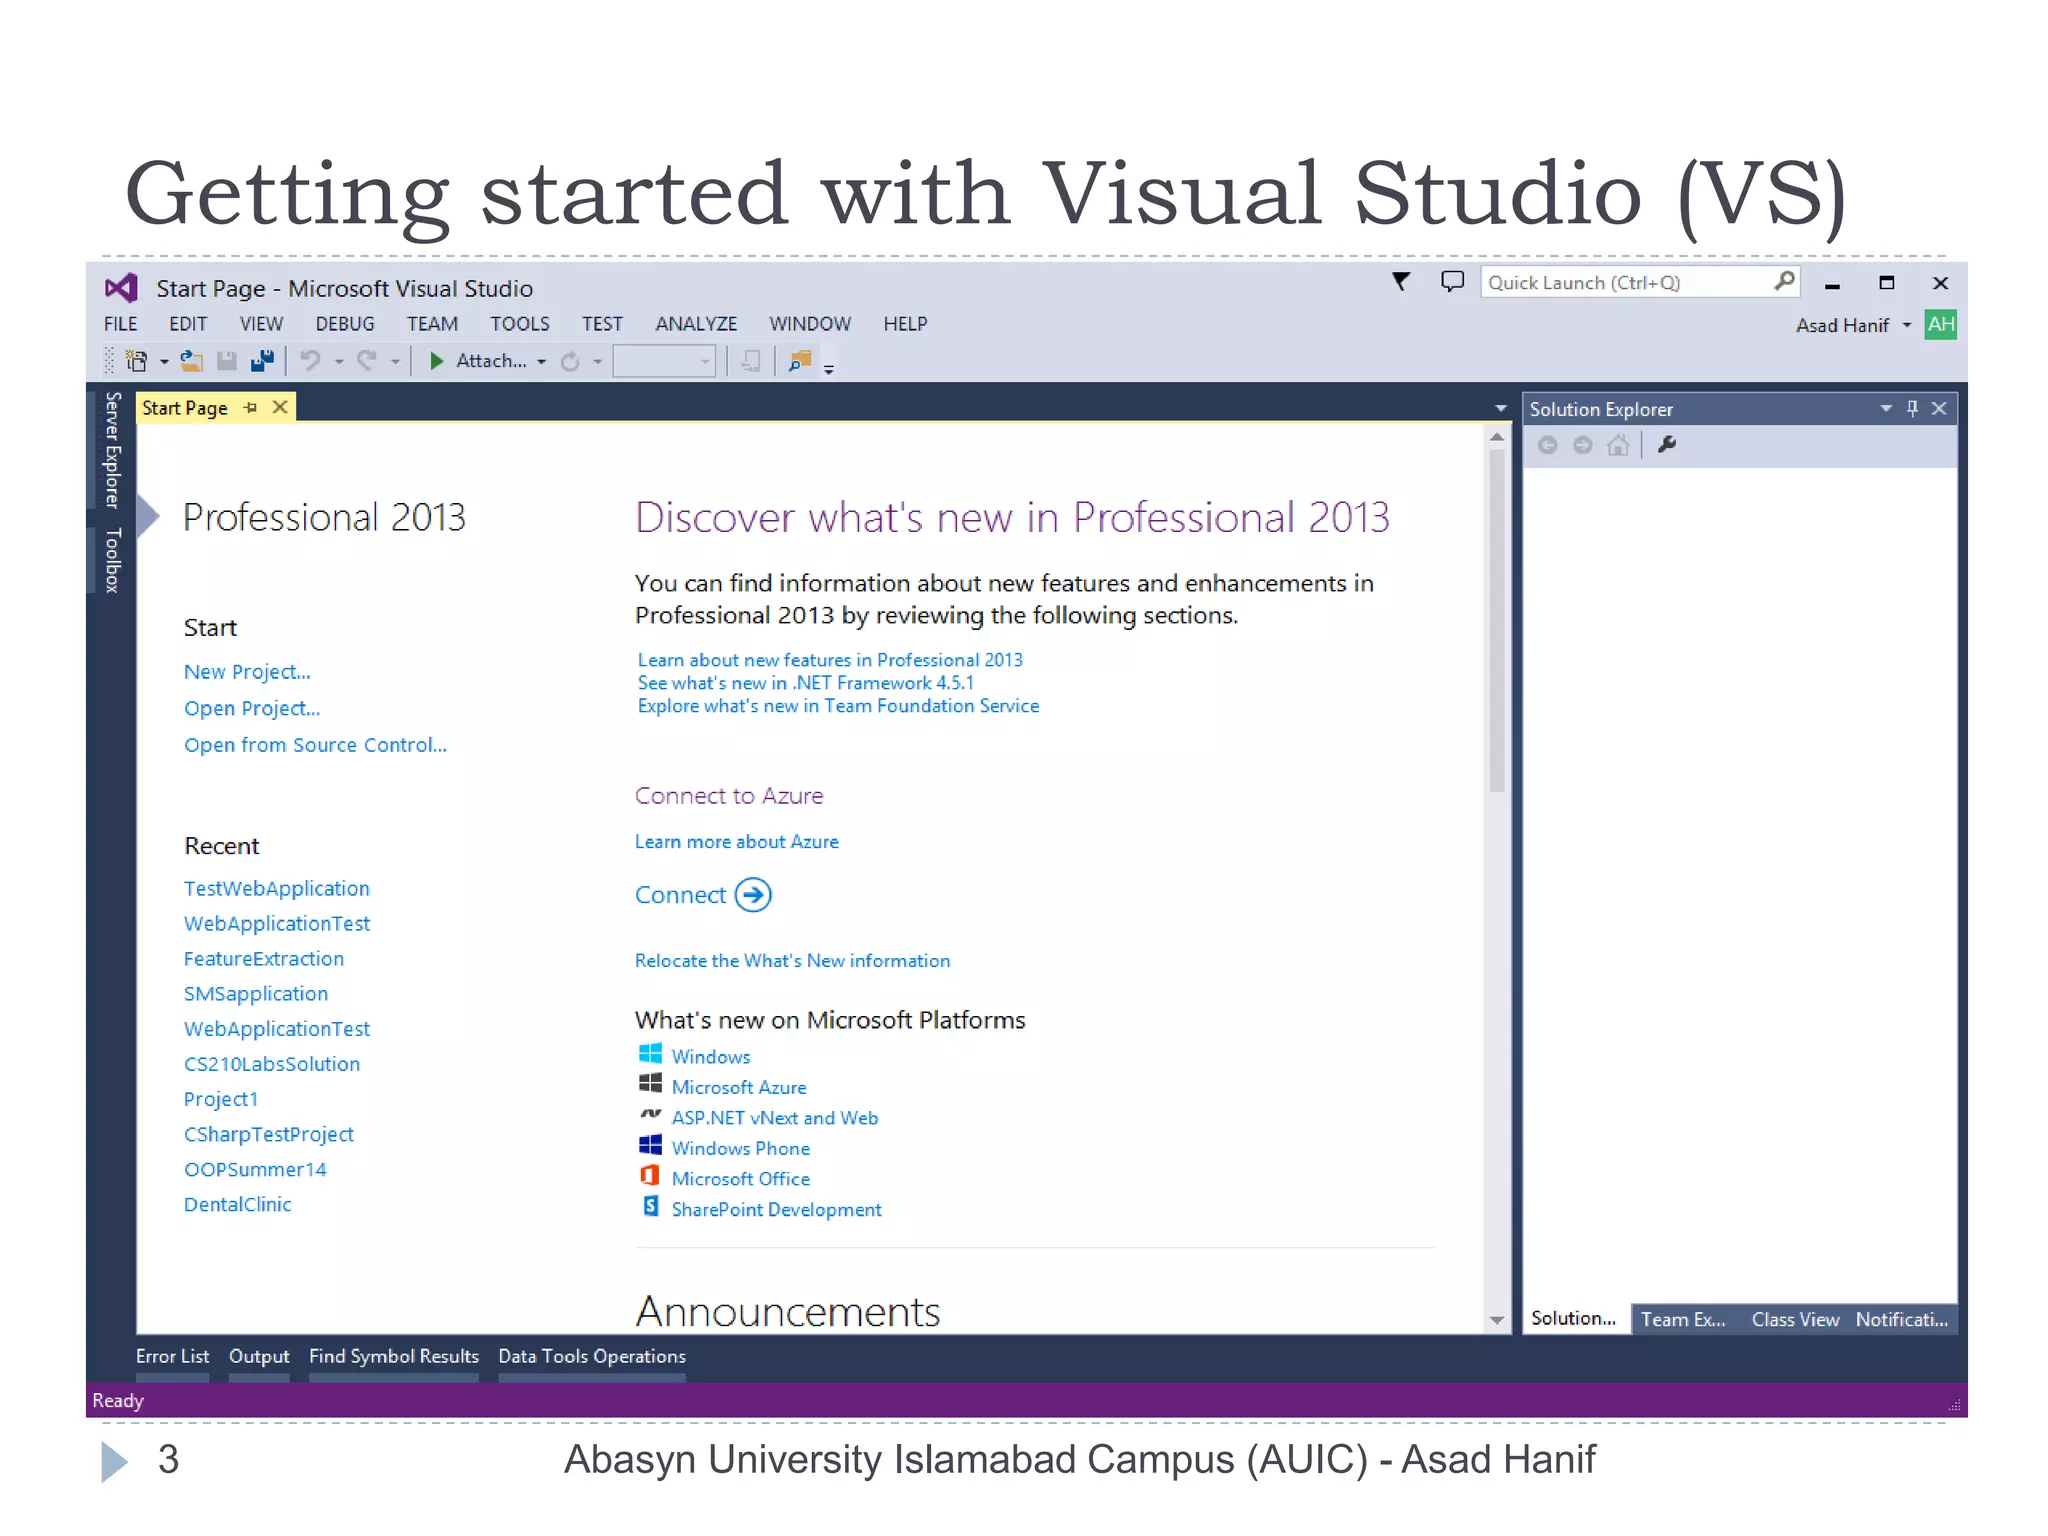Toggle auto-hide pin on Solution Explorer

(x=1912, y=408)
